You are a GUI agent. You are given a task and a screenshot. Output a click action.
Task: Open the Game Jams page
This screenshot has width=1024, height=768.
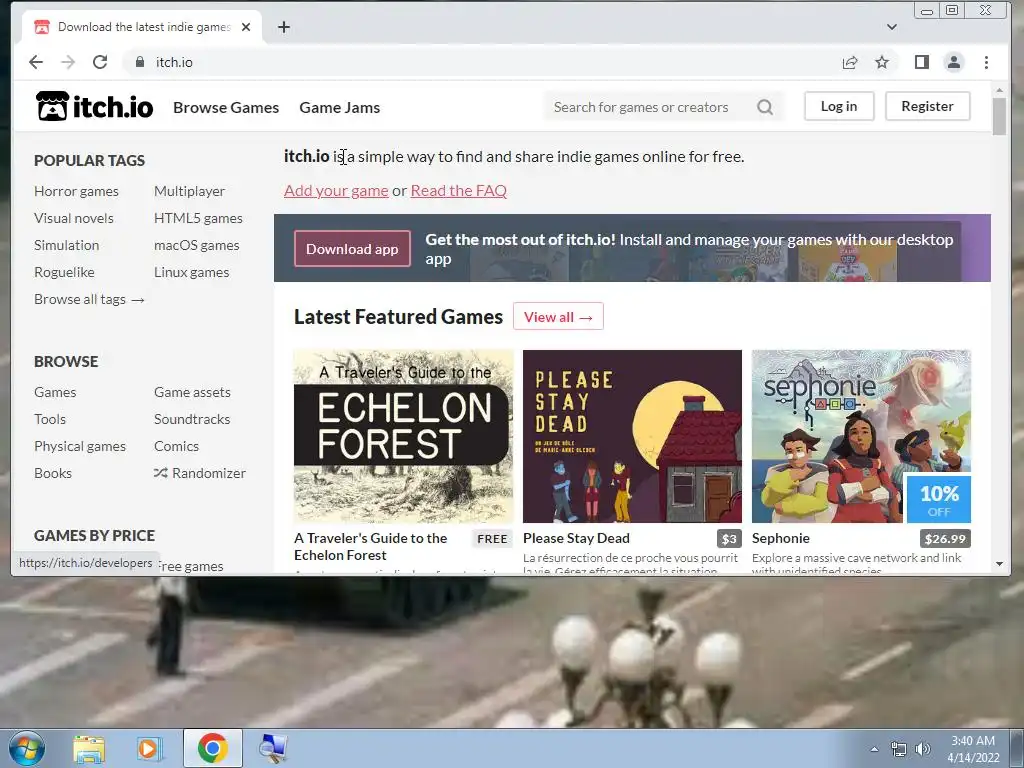(x=340, y=107)
